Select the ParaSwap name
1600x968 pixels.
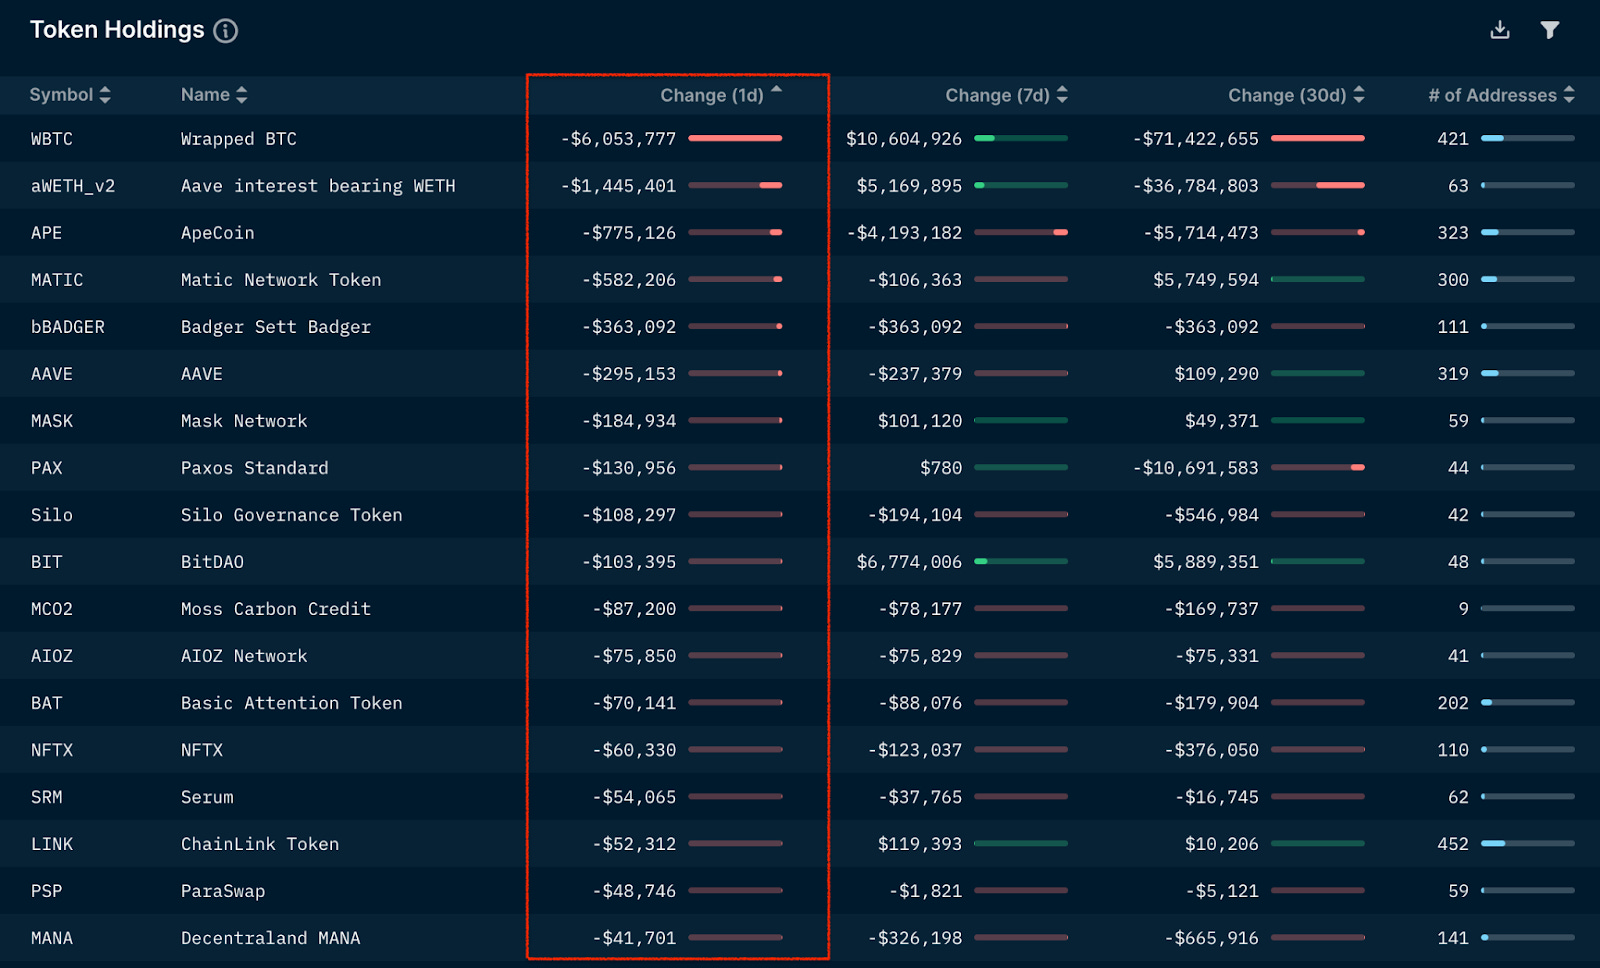[x=223, y=891]
